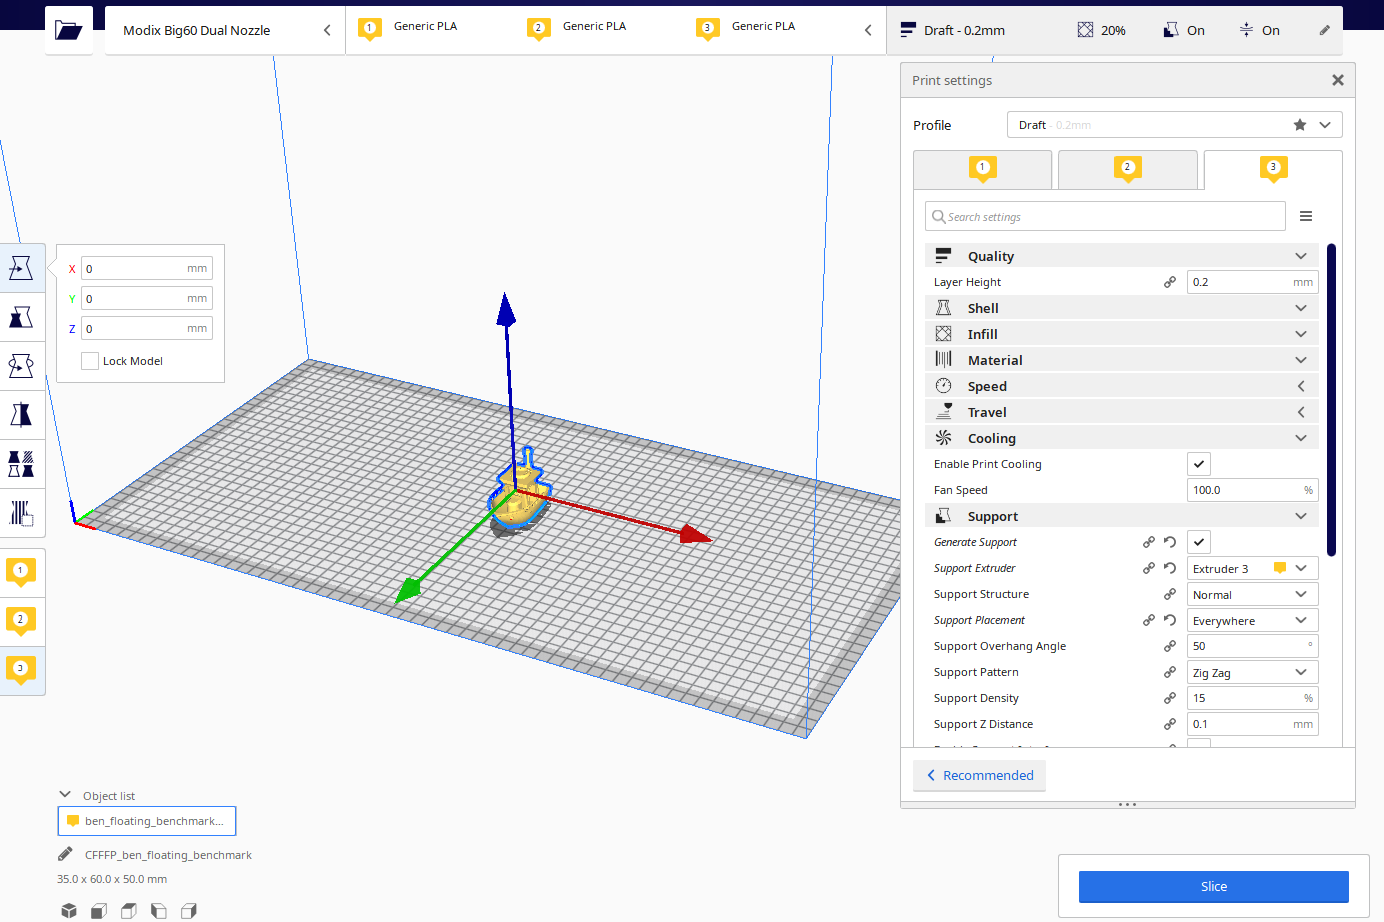Click star icon in Profile field

[x=1299, y=125]
